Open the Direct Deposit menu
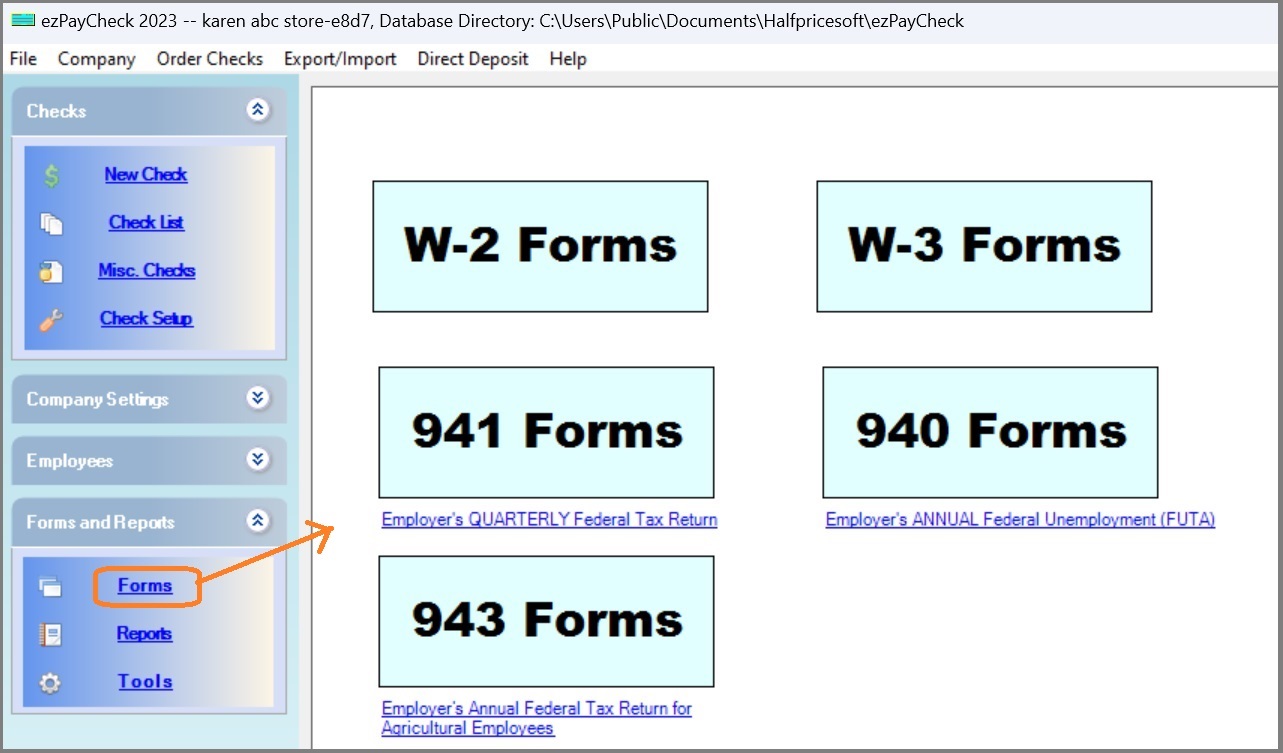Image resolution: width=1283 pixels, height=753 pixels. (x=472, y=59)
